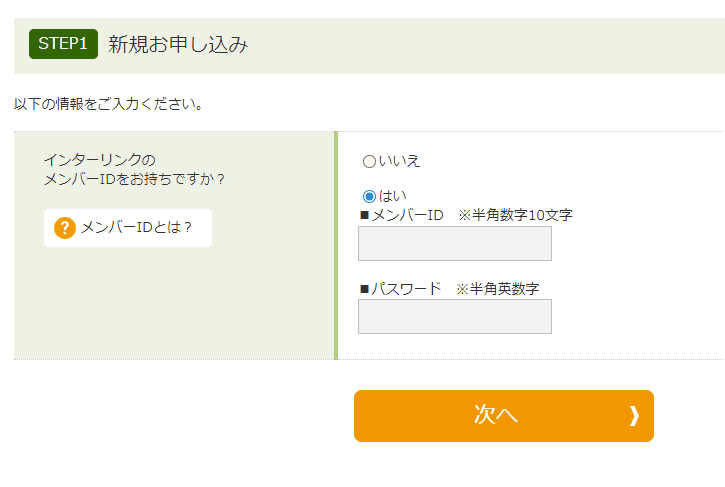This screenshot has height=487, width=725.
Task: Click the ※半角数字10文字 hint text
Action: 515,215
